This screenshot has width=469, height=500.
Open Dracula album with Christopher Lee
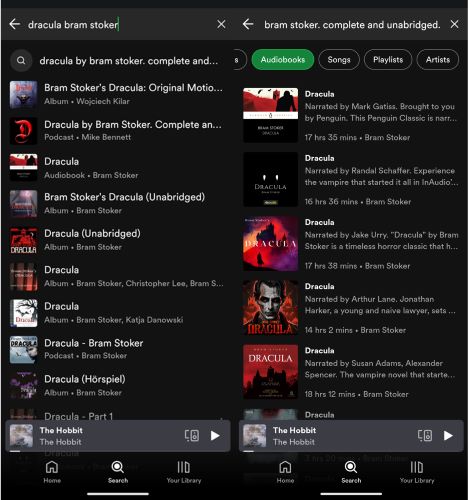pos(117,277)
